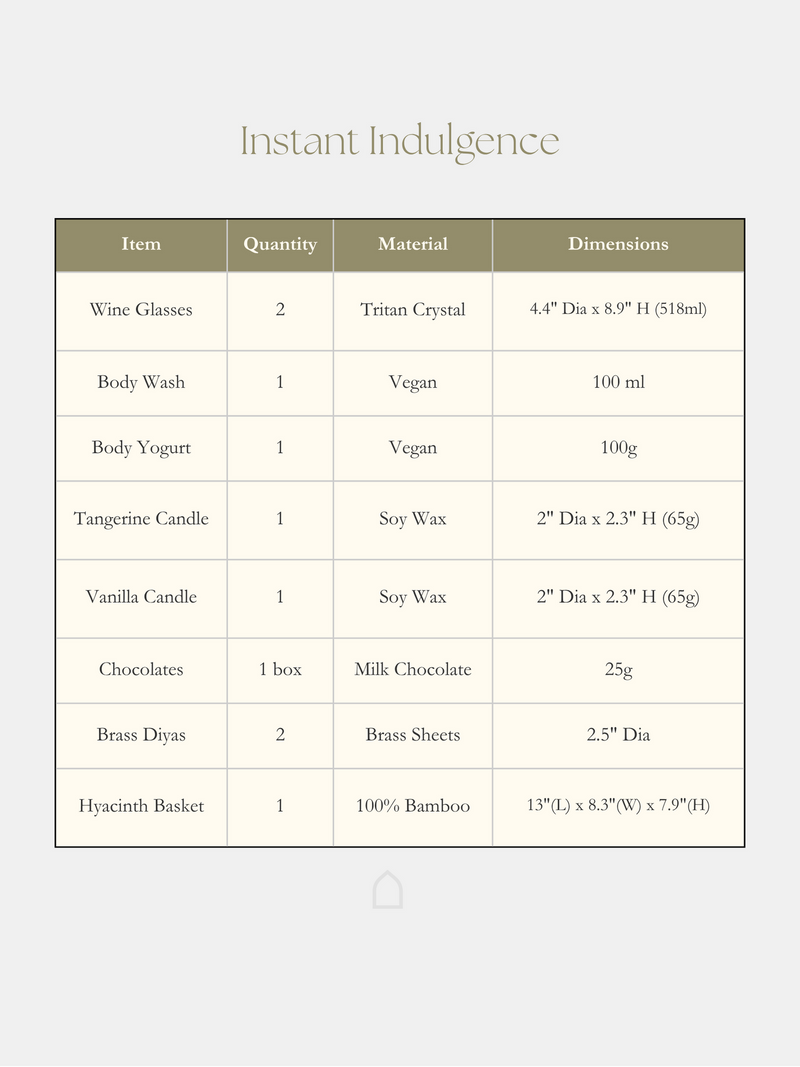
Task: Click the Milk Chocolate material cell
Action: (412, 669)
